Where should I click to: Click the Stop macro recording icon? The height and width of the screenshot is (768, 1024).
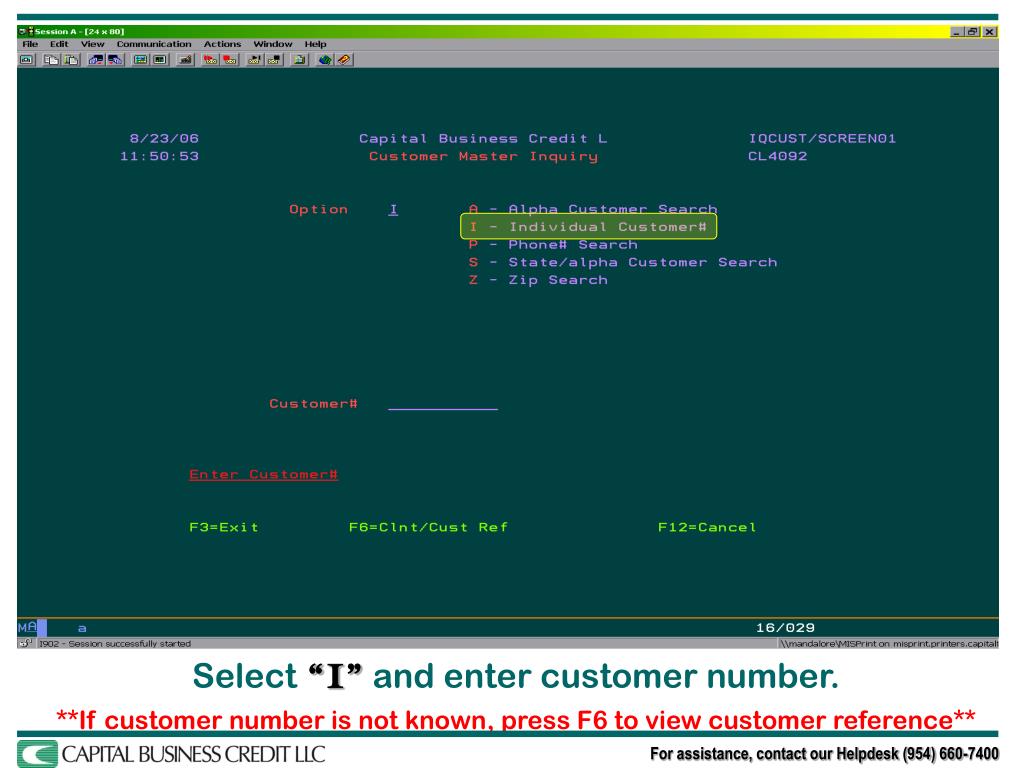[230, 59]
